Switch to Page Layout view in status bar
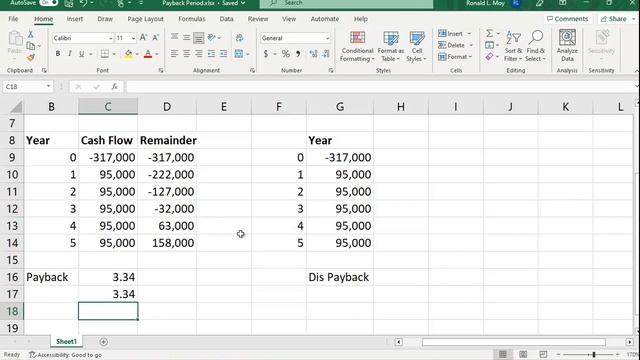The width and height of the screenshot is (640, 360). (x=523, y=354)
